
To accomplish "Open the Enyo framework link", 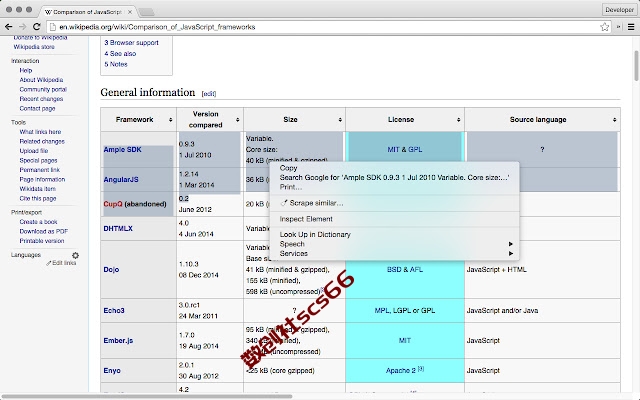I will click(112, 370).
